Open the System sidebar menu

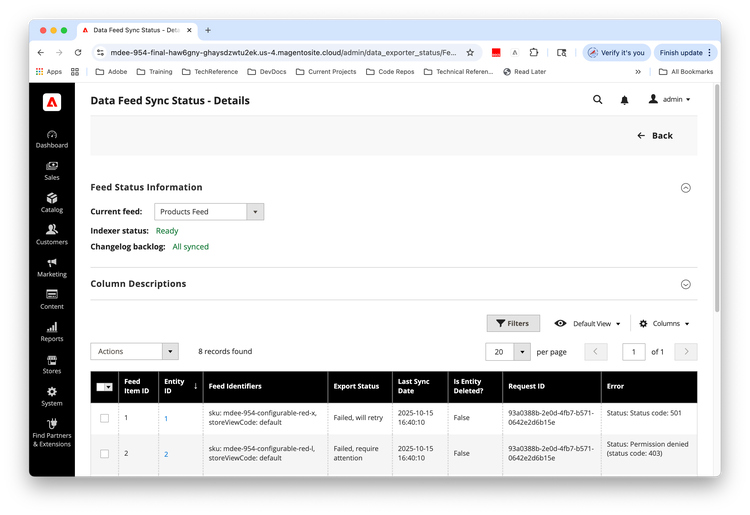[x=52, y=397]
